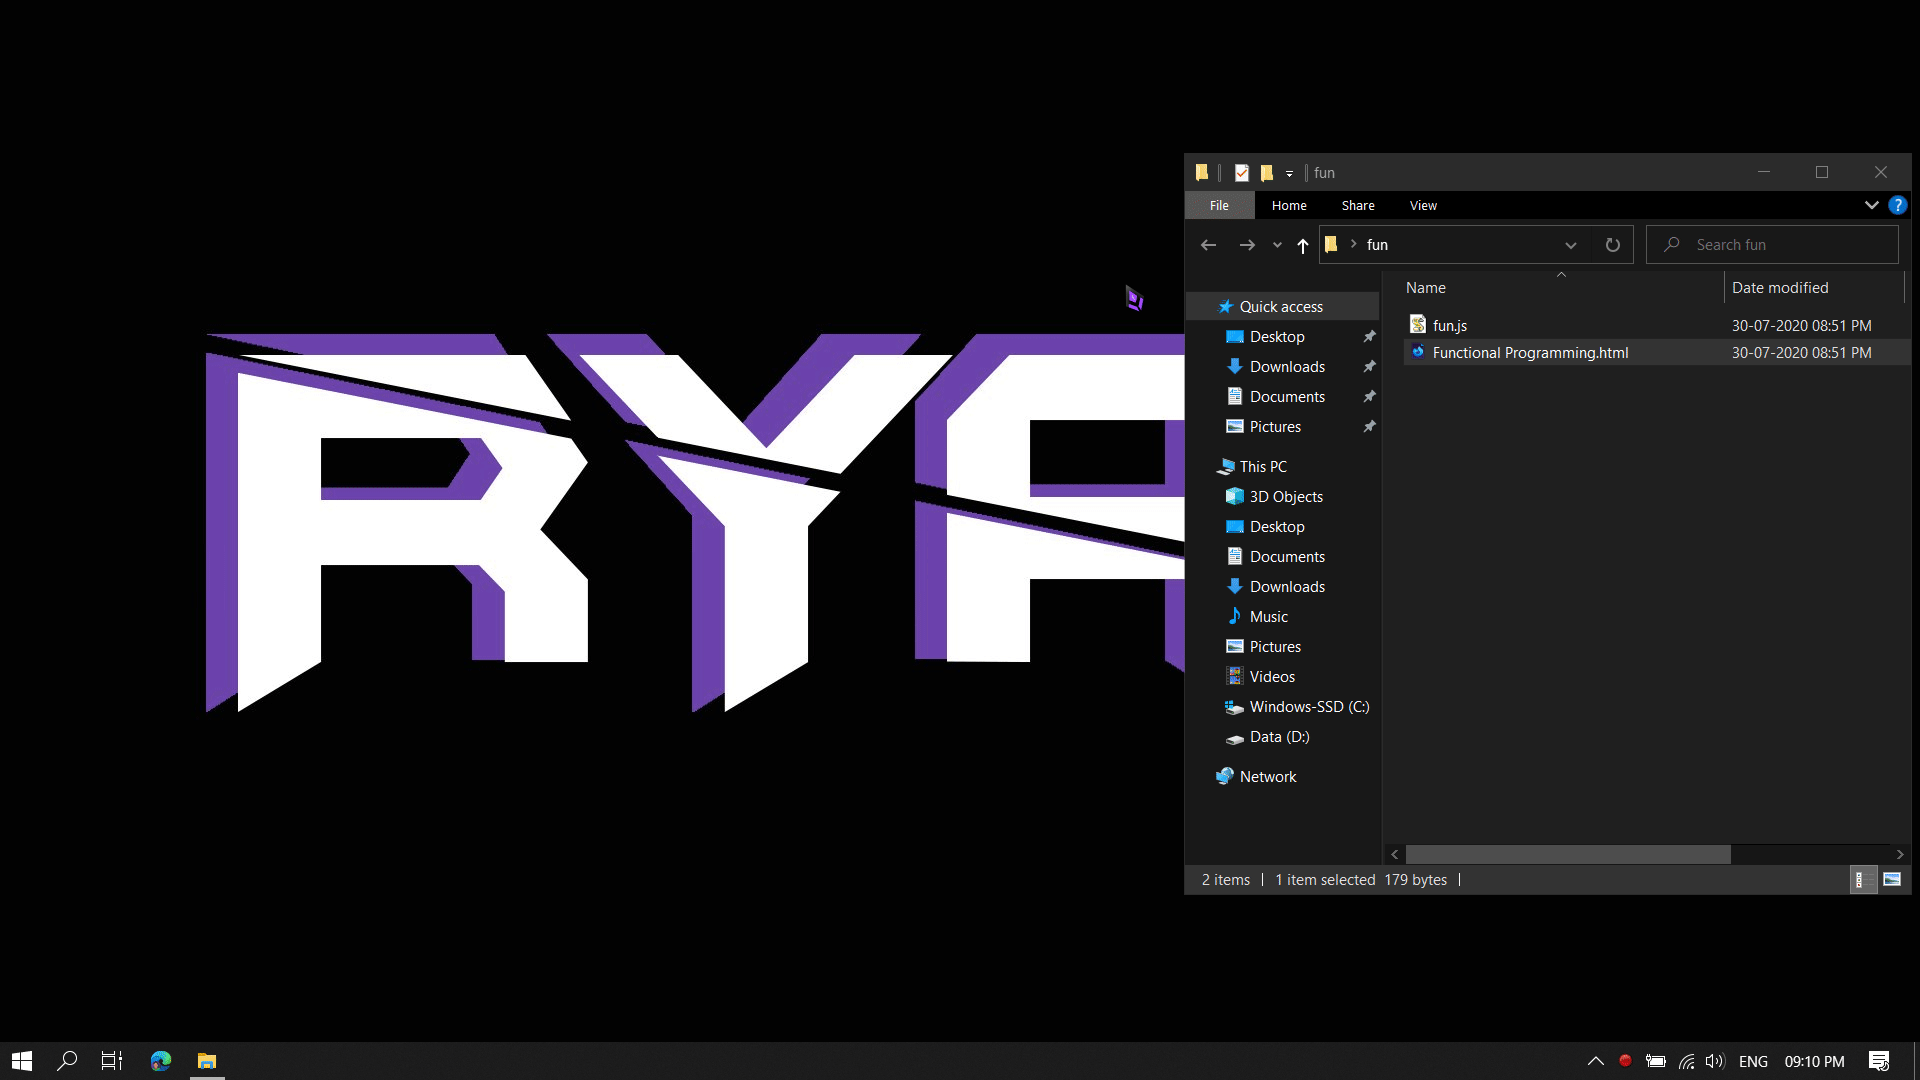Select Network in navigation pane

tap(1267, 777)
